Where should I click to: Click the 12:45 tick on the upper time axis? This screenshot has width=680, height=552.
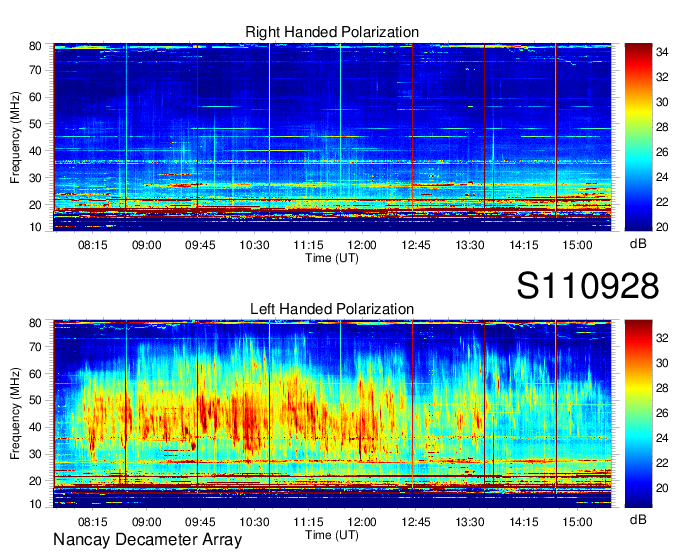click(x=416, y=245)
